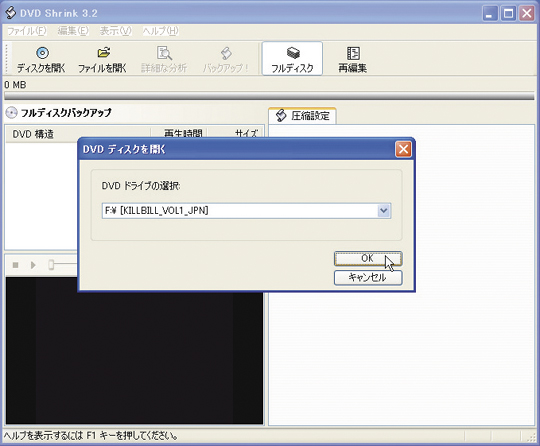
Task: Click the 再生時間 column header
Action: click(180, 133)
